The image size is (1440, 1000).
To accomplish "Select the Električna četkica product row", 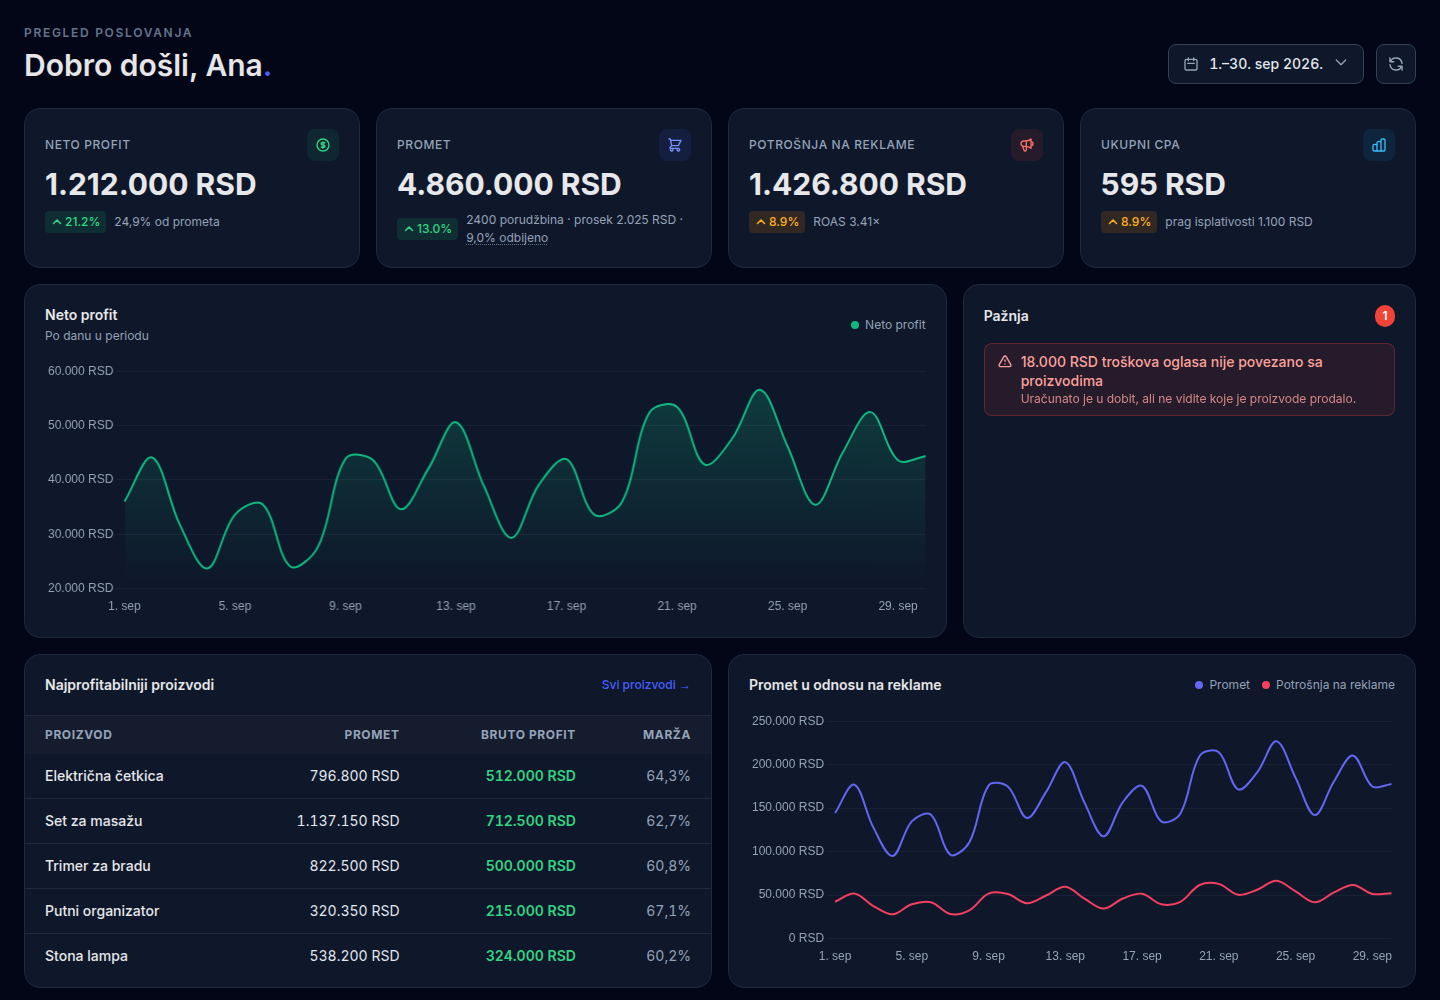I will pyautogui.click(x=368, y=776).
